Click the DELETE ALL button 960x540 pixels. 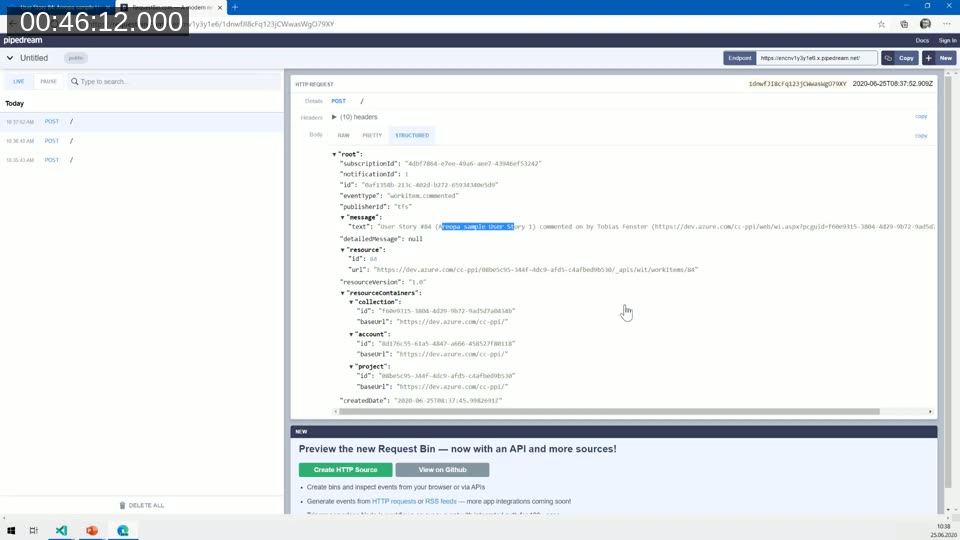tap(141, 506)
